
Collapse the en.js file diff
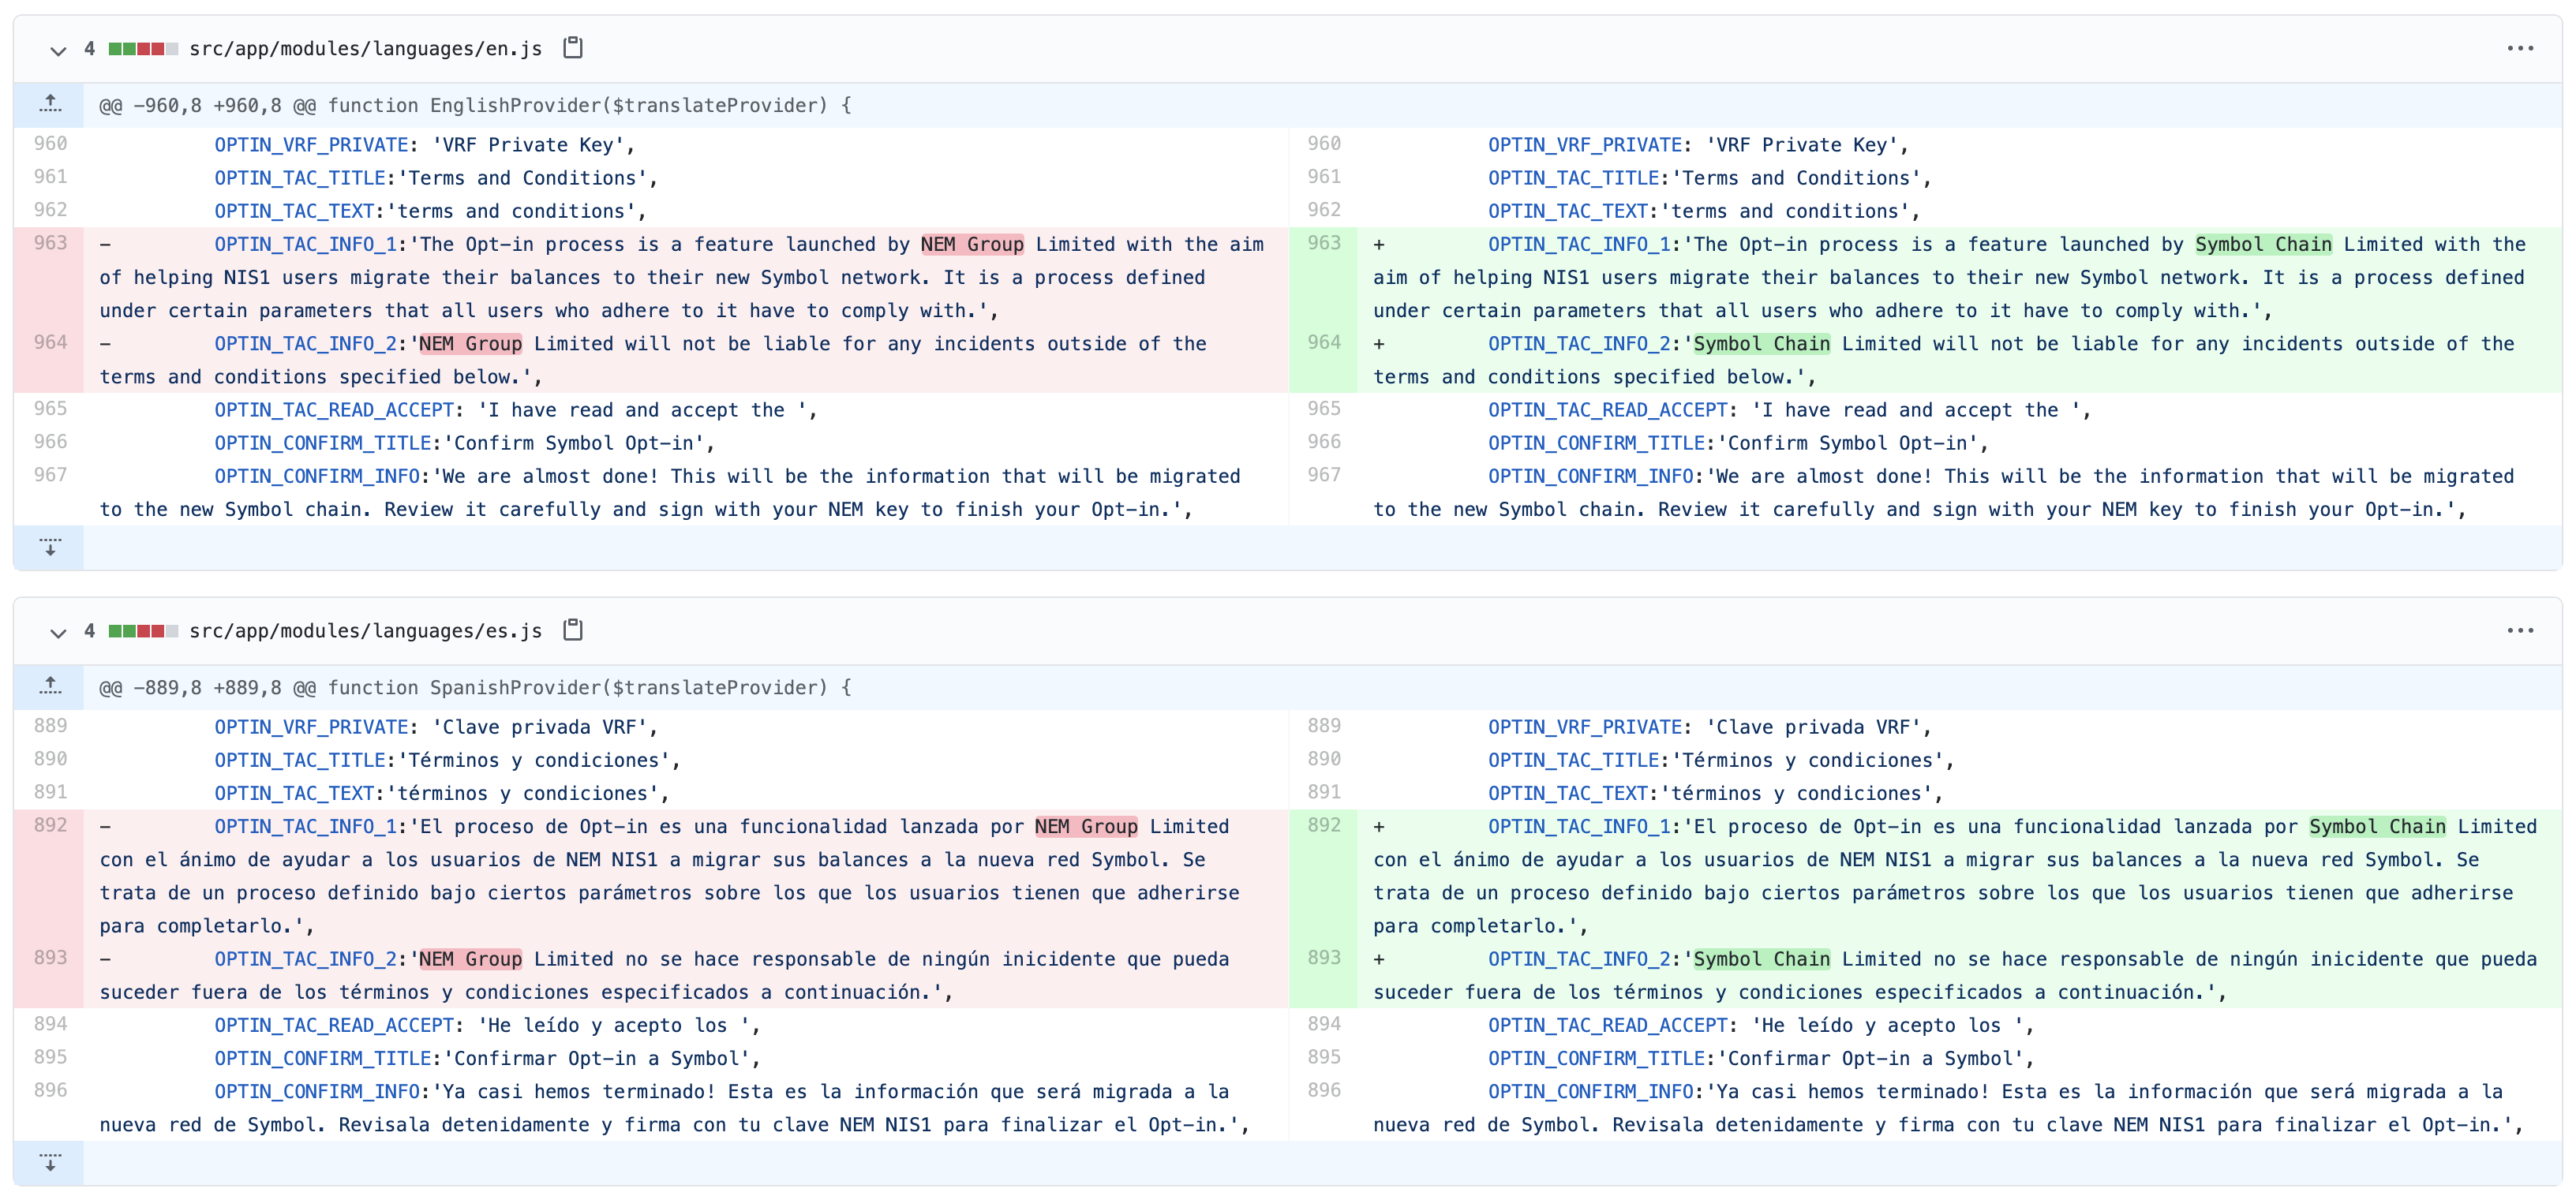[x=58, y=50]
